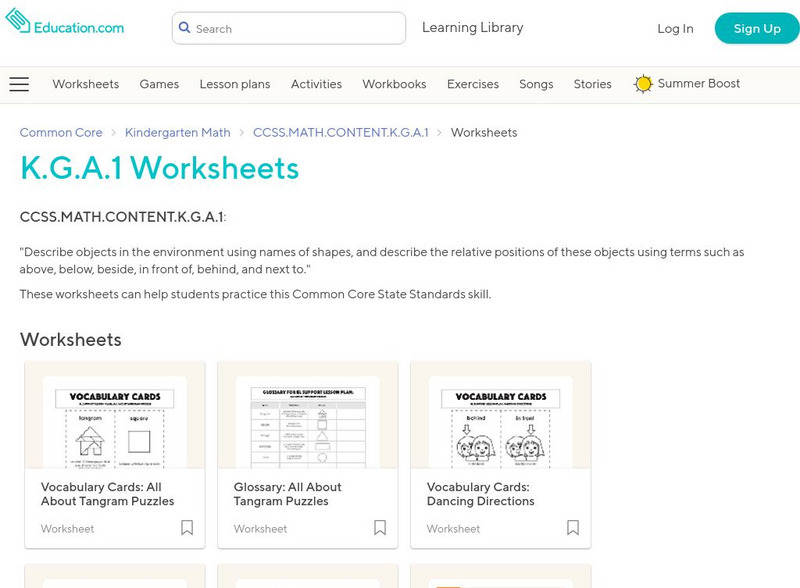Image resolution: width=800 pixels, height=588 pixels.
Task: Open Tangram Puzzles vocabulary cards thumbnail
Action: click(115, 415)
